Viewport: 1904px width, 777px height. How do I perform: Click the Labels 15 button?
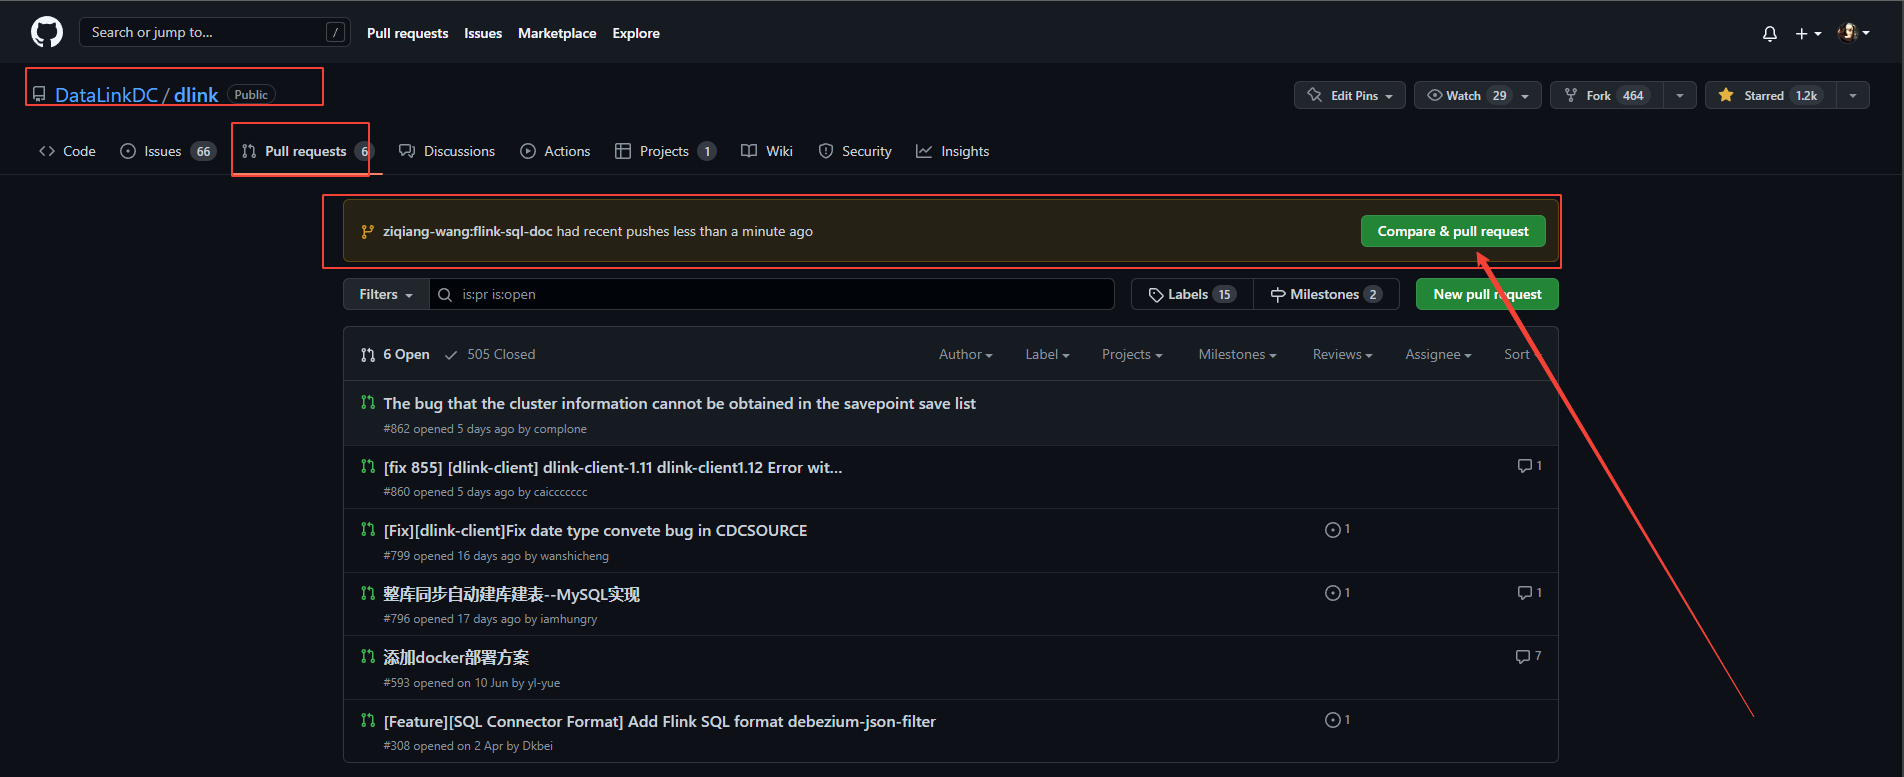pyautogui.click(x=1192, y=294)
